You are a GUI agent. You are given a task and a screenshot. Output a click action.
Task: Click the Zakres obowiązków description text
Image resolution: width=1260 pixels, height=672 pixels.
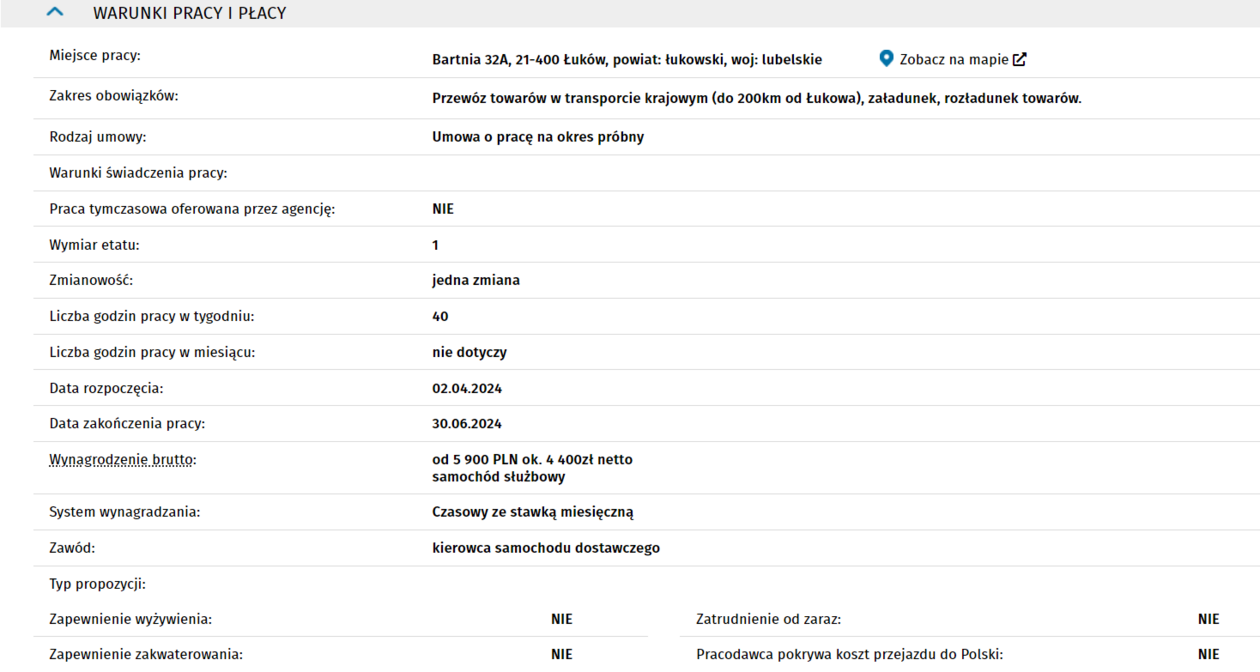pos(756,98)
